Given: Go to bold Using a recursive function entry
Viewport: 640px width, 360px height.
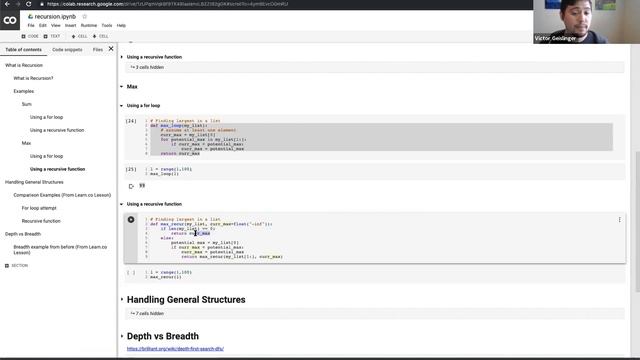Looking at the screenshot, I should pos(58,169).
